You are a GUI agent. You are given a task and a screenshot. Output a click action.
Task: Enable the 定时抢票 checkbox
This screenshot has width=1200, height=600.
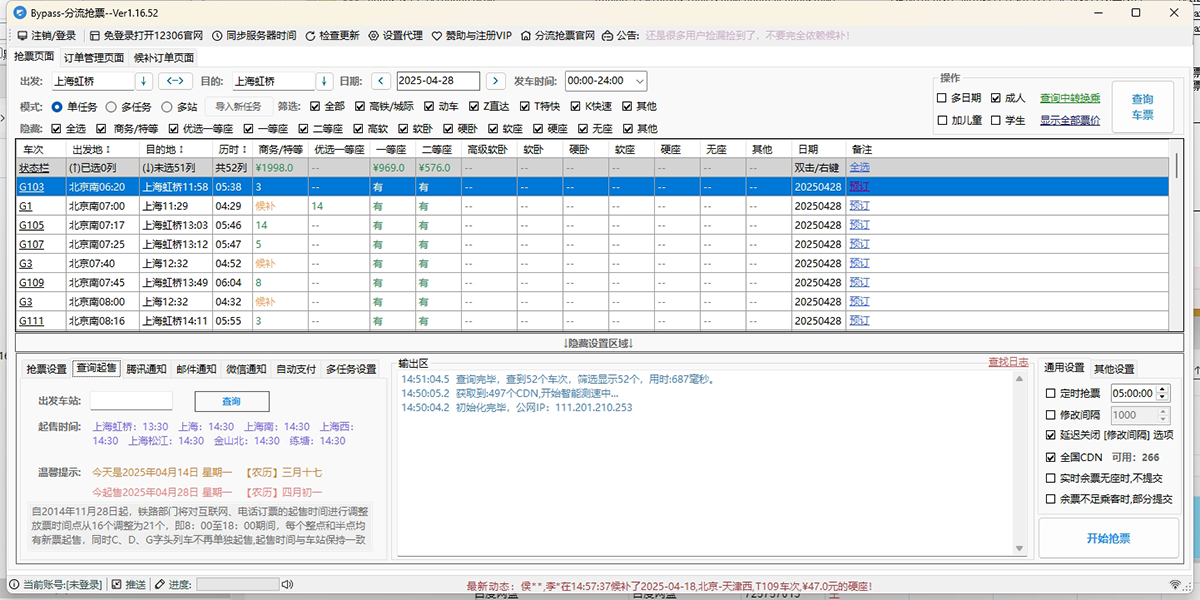[x=1050, y=394]
